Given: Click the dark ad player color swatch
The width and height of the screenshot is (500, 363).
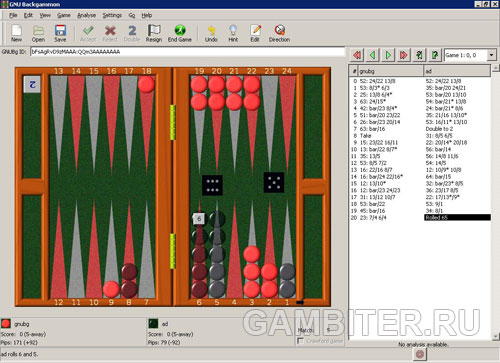Looking at the screenshot, I should (153, 324).
